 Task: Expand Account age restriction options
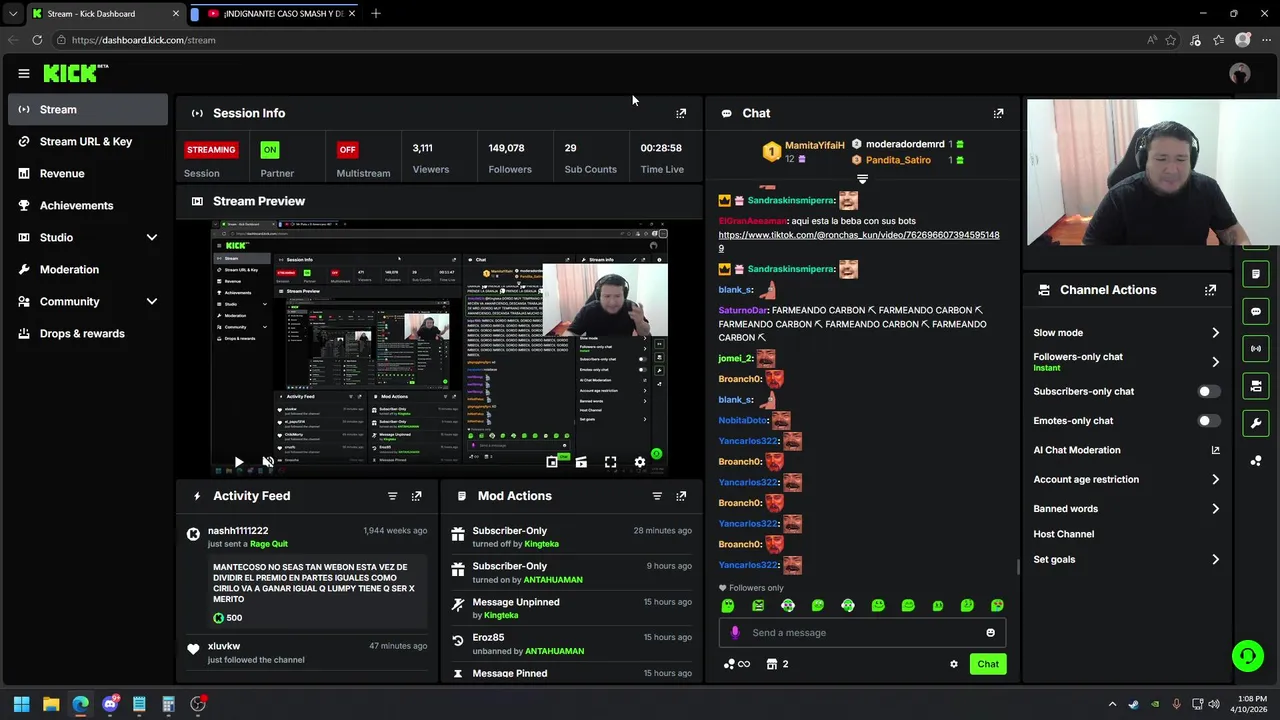(1215, 480)
